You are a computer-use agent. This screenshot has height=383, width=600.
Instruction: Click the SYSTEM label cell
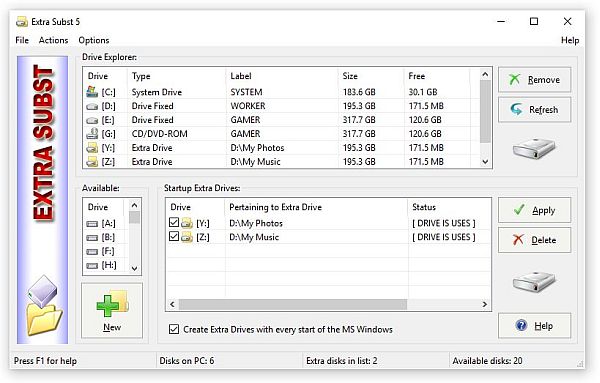click(x=246, y=92)
